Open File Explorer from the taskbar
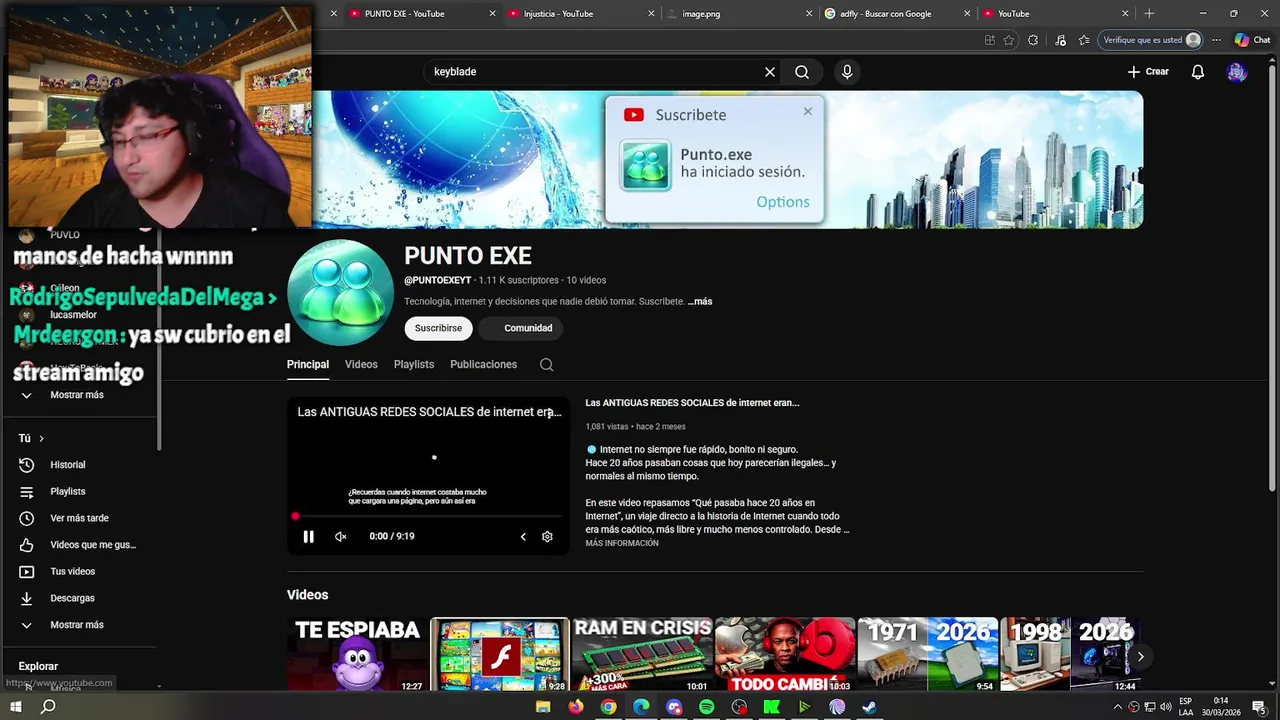Screen dimensions: 1280x720 543,707
